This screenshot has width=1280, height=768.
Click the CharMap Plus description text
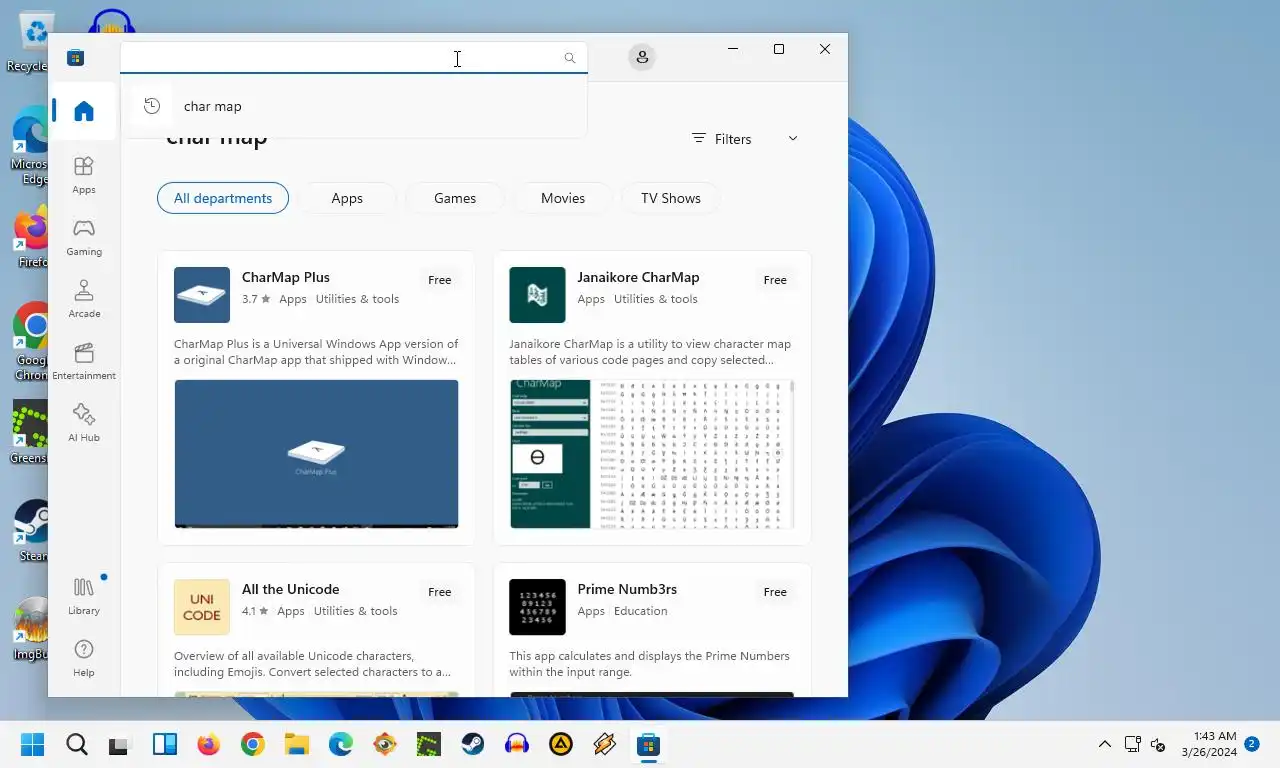coord(316,352)
